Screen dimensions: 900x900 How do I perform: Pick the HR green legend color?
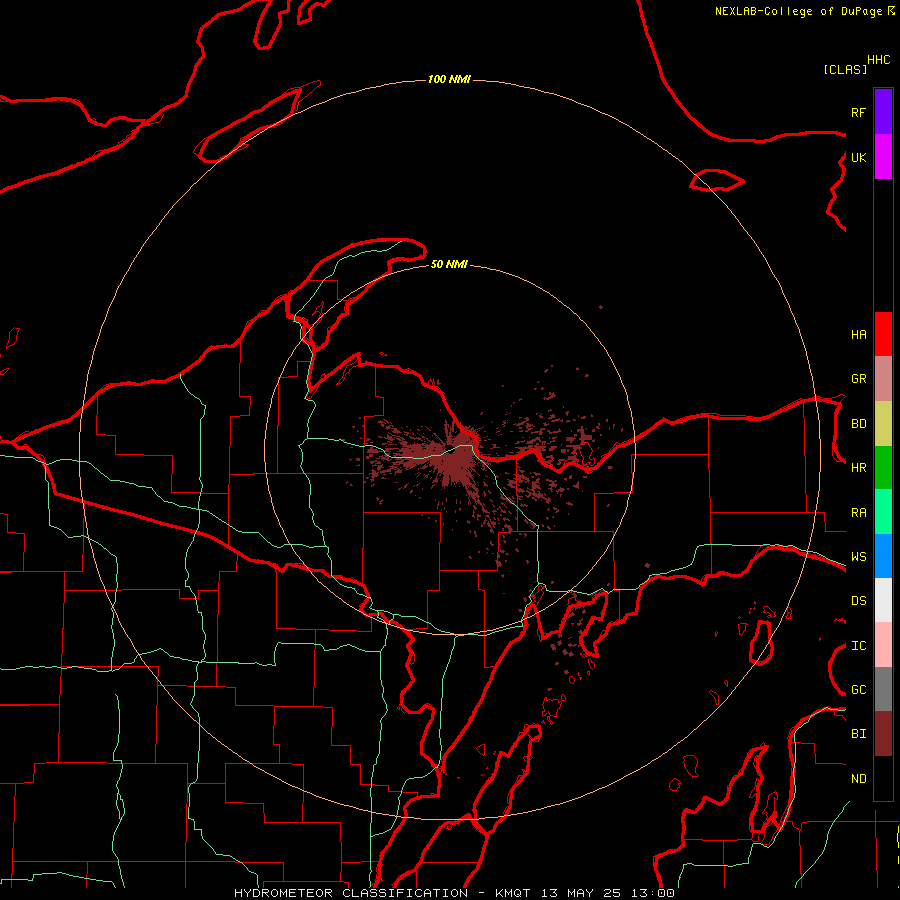coord(883,468)
